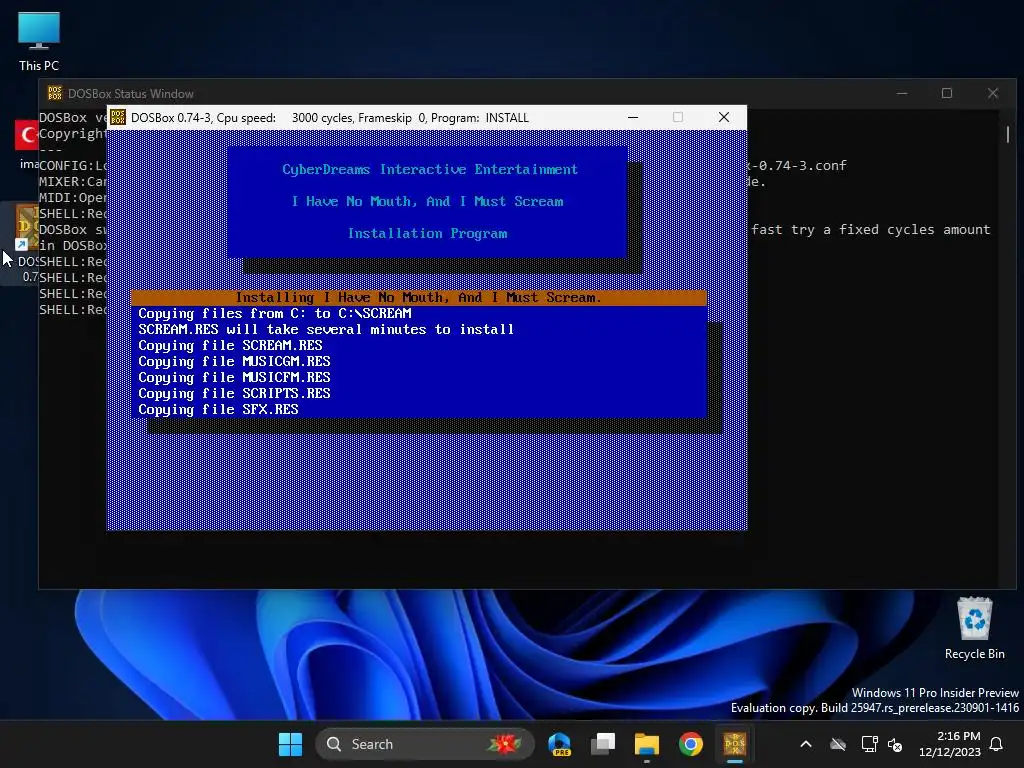Open Task View from the taskbar
1024x768 pixels.
(x=603, y=744)
